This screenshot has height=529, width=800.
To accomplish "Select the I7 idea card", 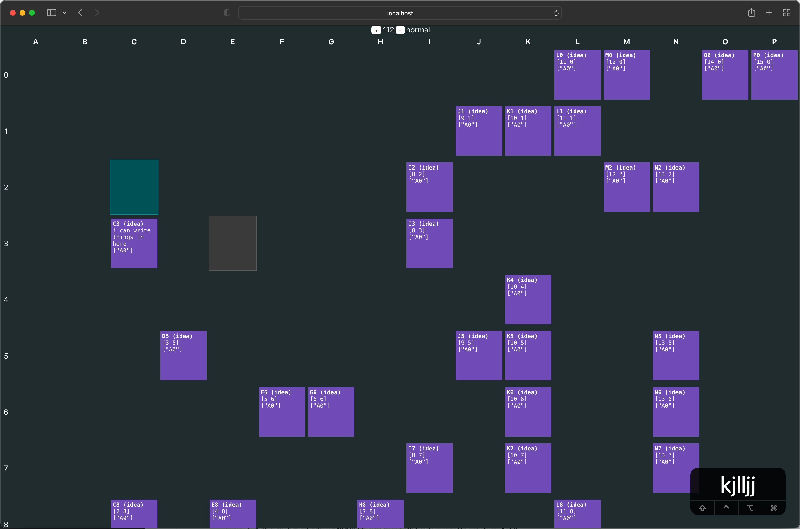I will point(429,468).
